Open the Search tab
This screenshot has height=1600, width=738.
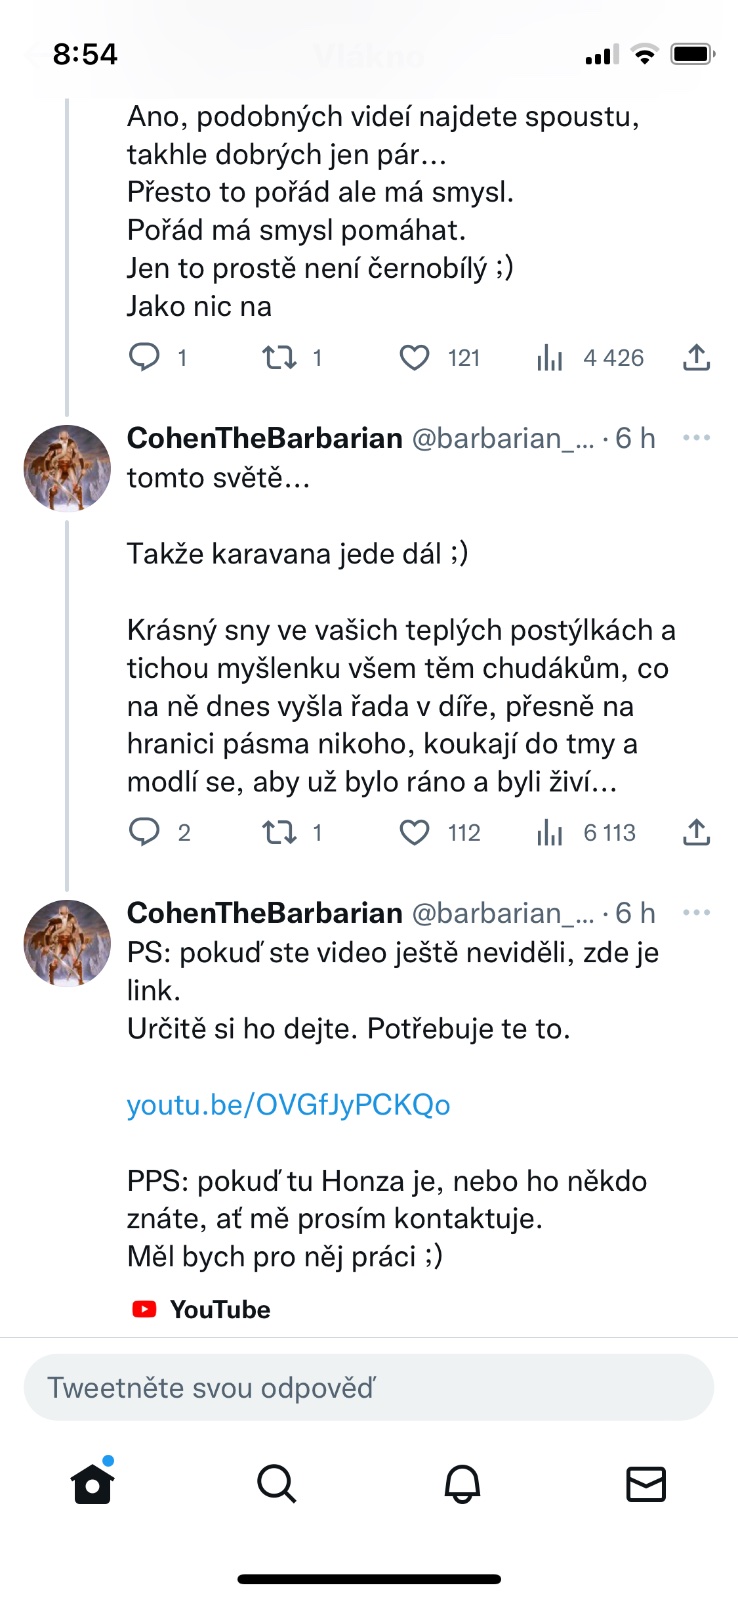pos(276,1484)
